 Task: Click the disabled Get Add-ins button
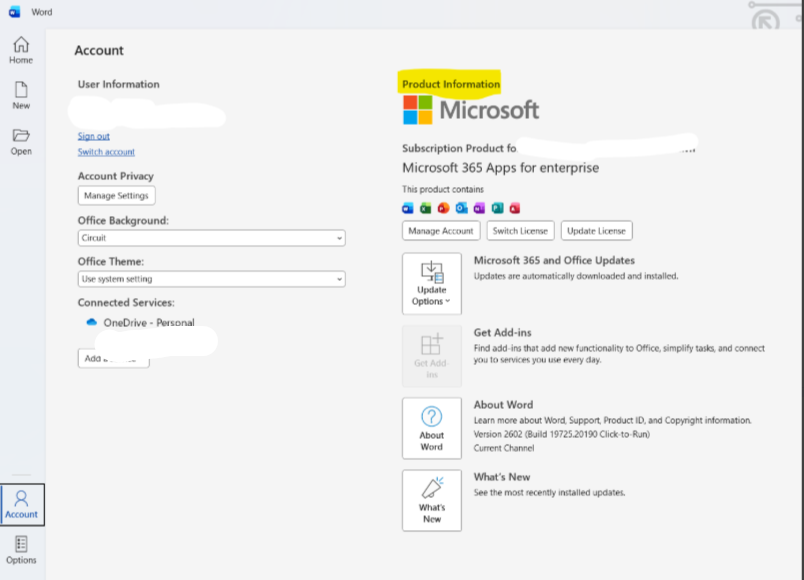click(x=432, y=356)
